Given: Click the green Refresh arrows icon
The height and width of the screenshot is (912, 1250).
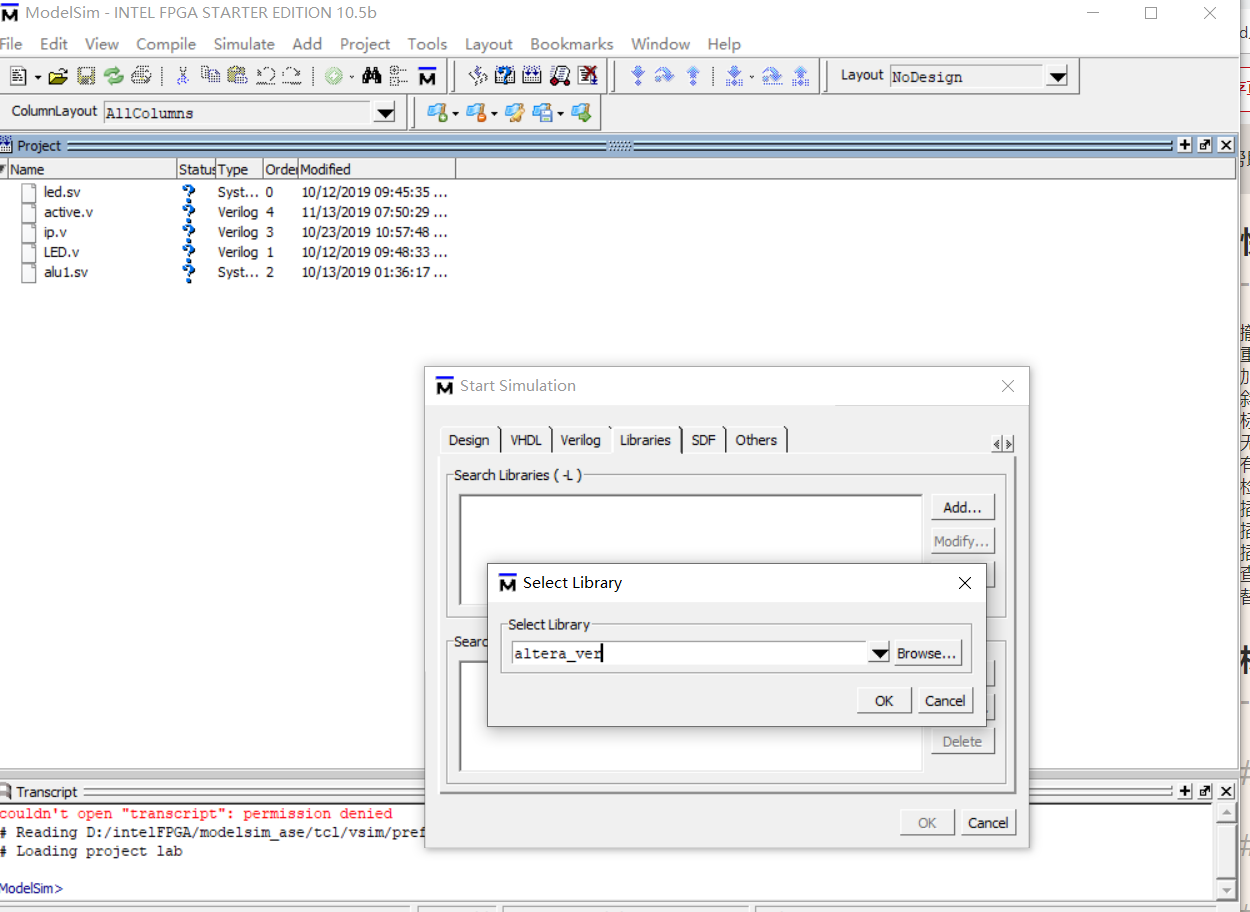Looking at the screenshot, I should pos(113,76).
